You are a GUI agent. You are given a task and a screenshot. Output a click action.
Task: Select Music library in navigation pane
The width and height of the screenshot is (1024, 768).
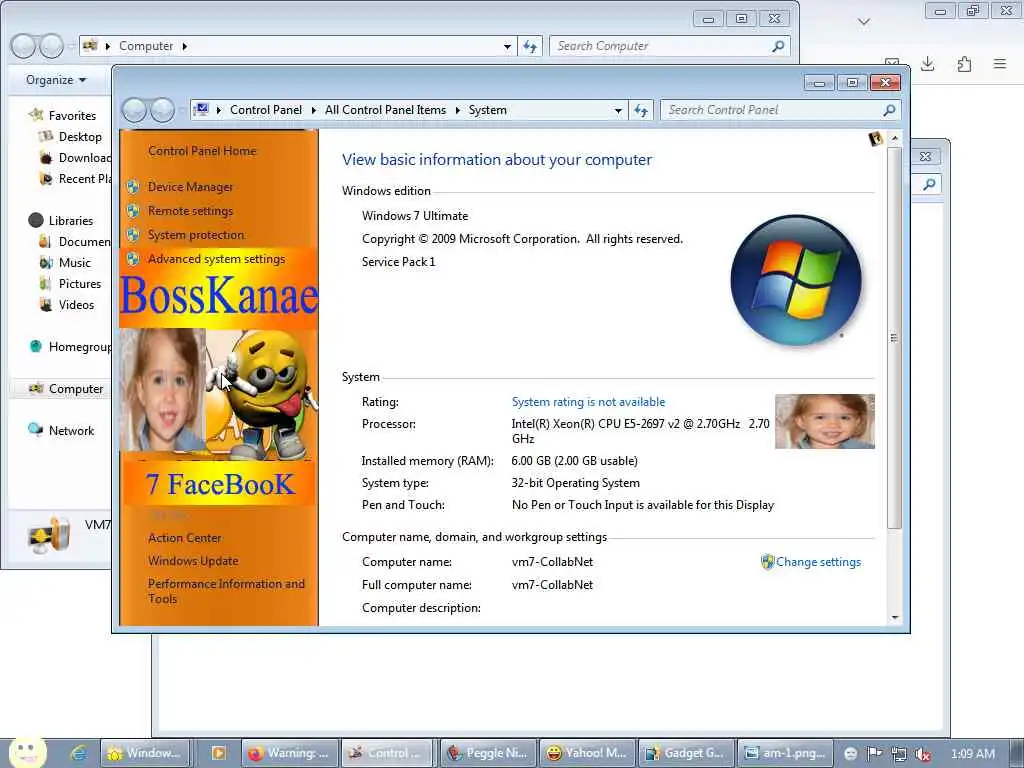tap(74, 263)
